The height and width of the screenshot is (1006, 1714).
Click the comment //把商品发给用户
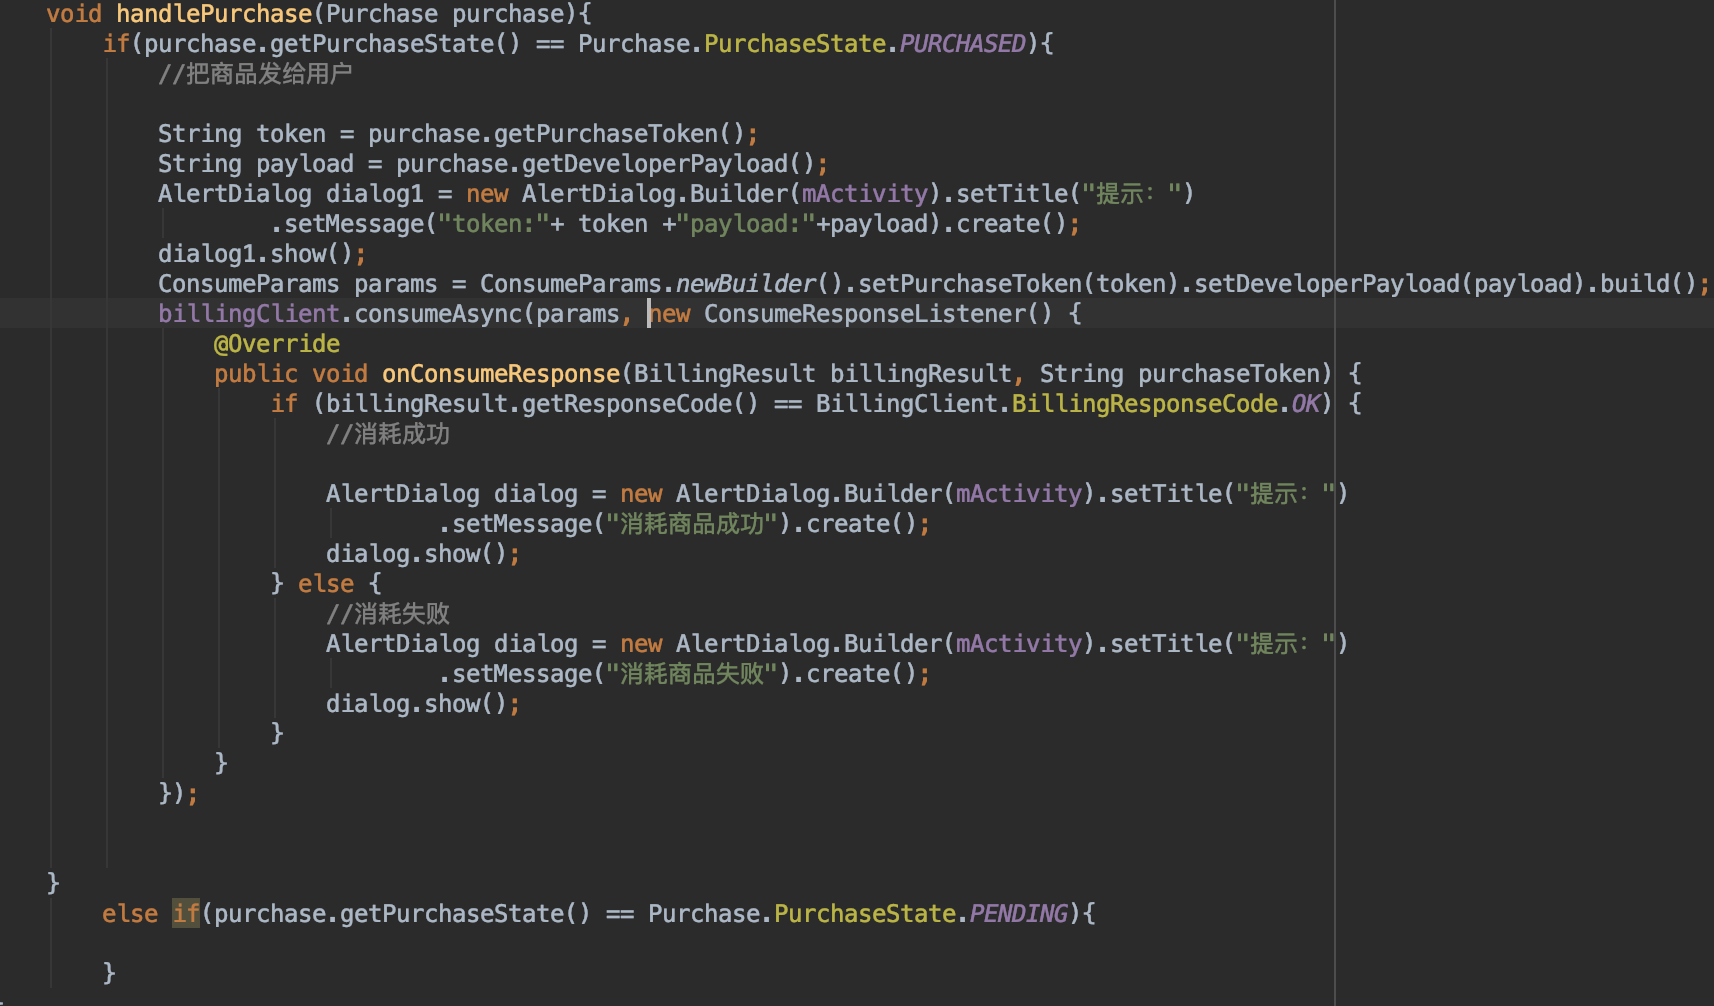(255, 74)
